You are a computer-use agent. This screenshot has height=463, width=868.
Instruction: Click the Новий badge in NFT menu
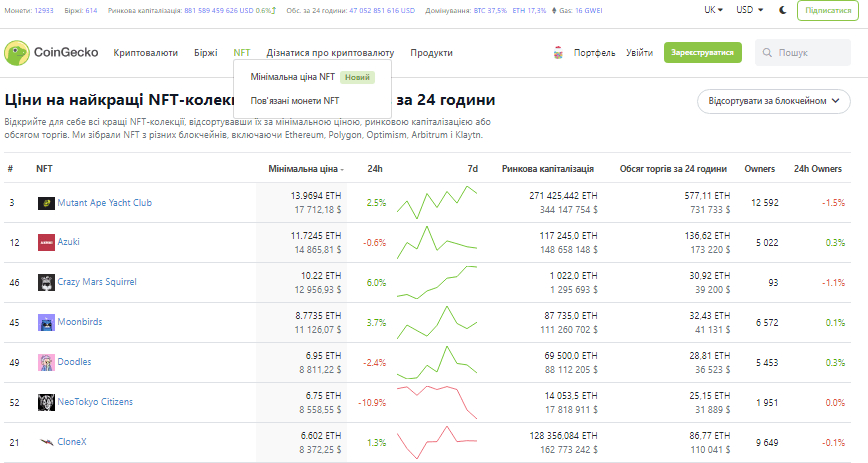(357, 77)
